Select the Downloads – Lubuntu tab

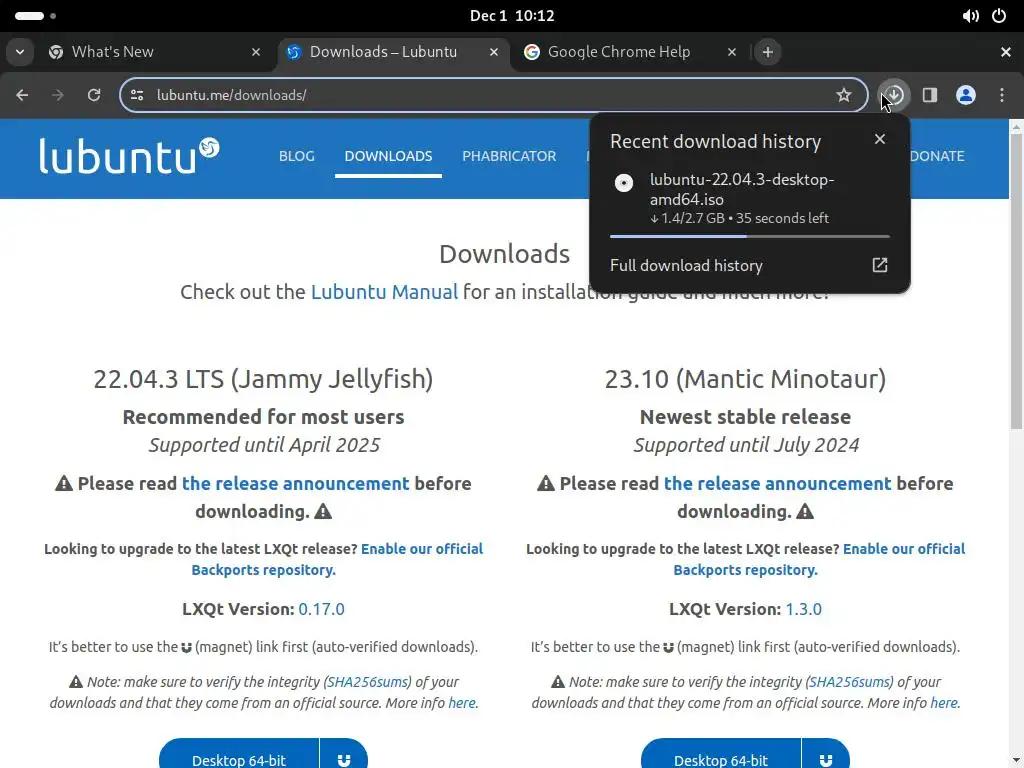393,52
